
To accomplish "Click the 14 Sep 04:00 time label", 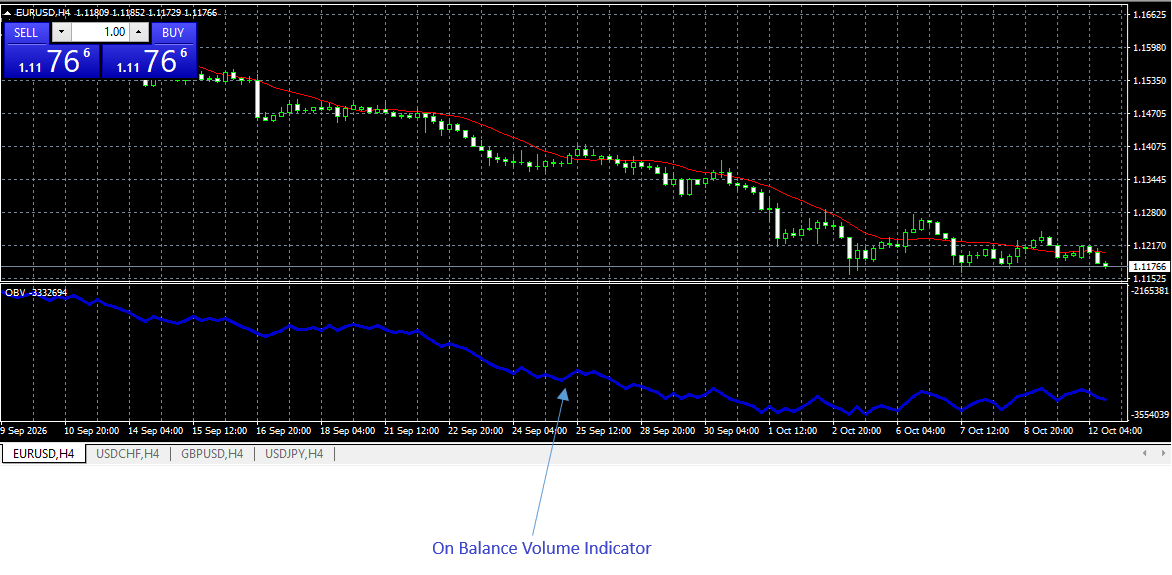I will pyautogui.click(x=155, y=431).
